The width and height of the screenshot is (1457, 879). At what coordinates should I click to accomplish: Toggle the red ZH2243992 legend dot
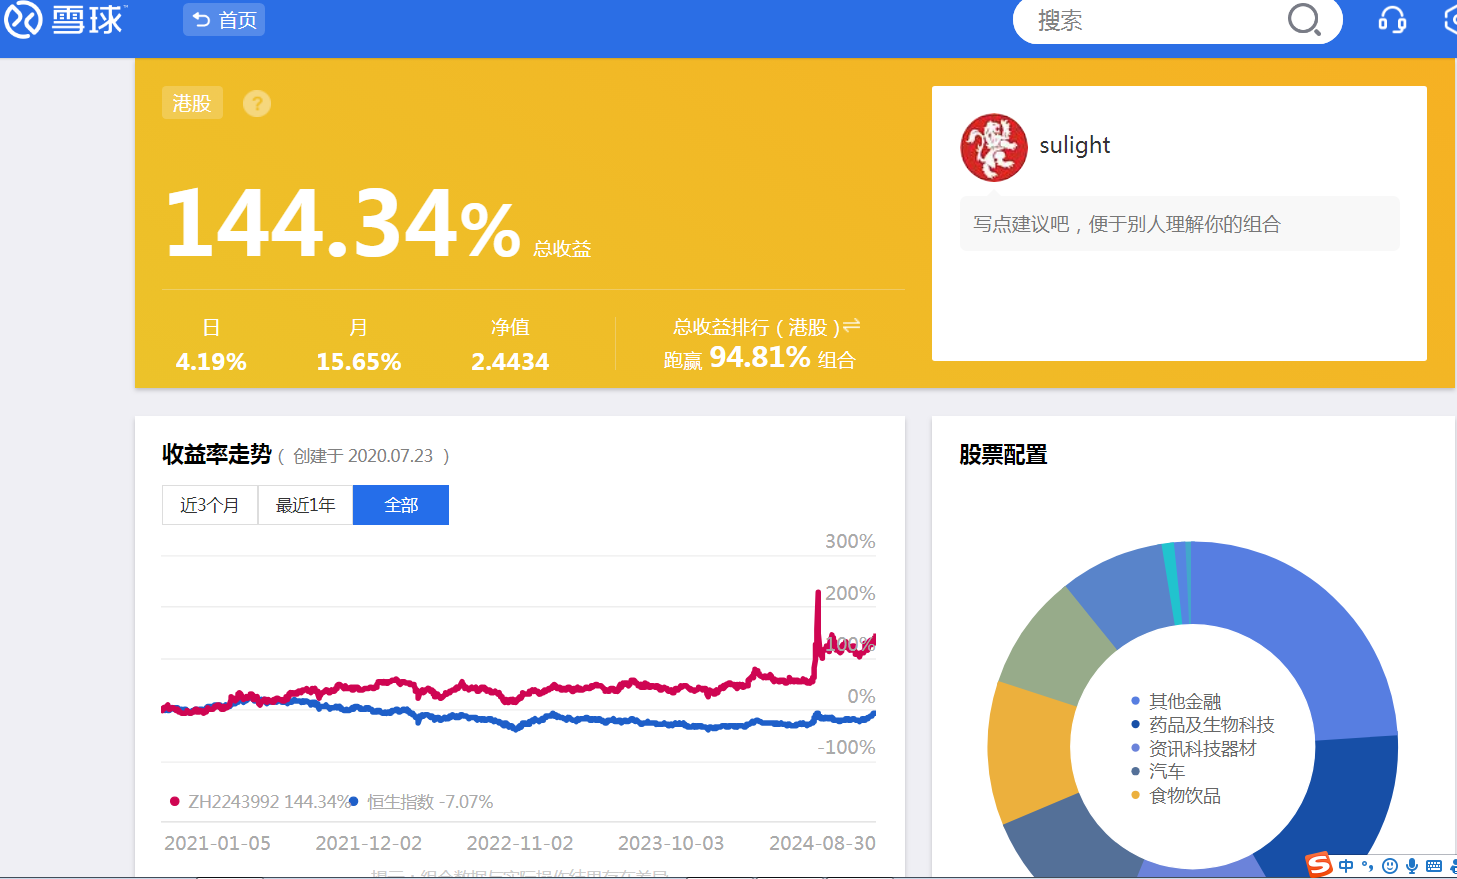click(175, 801)
